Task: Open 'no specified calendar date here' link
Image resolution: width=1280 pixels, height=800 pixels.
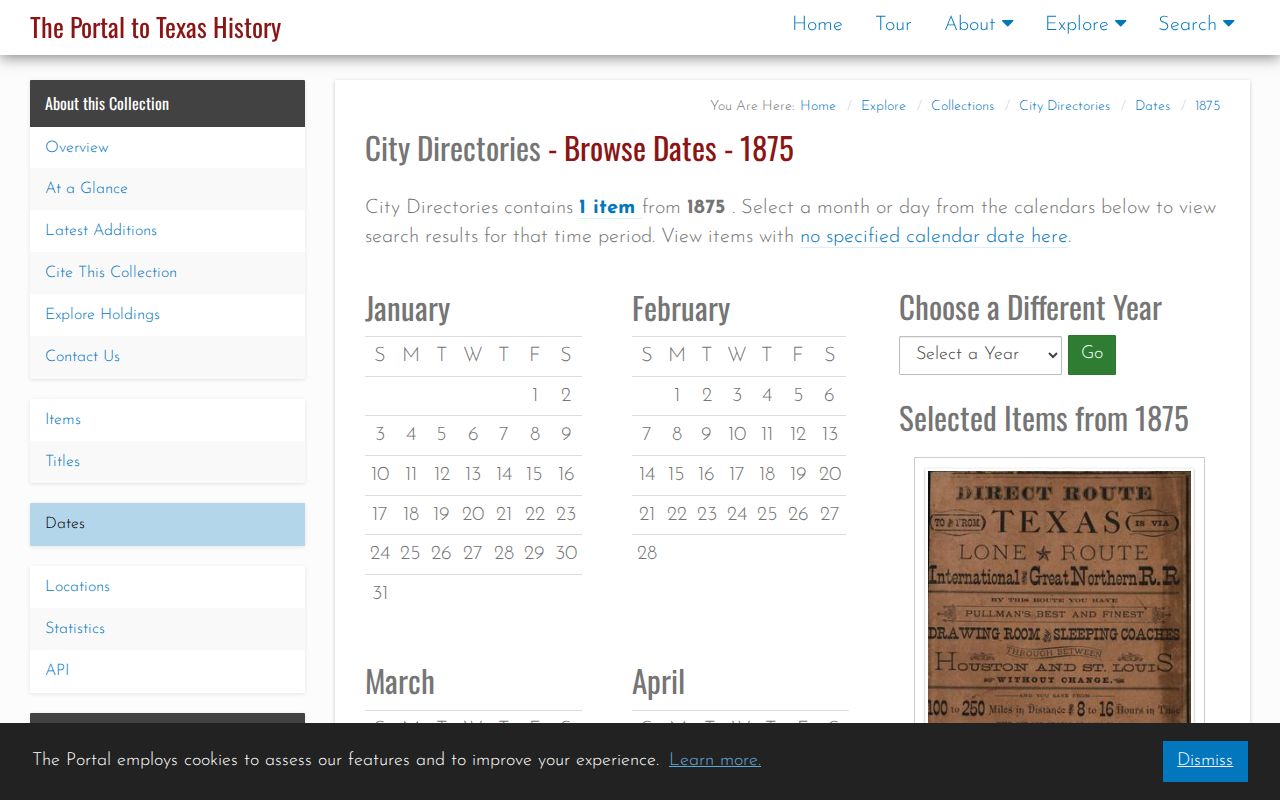Action: pyautogui.click(x=934, y=237)
